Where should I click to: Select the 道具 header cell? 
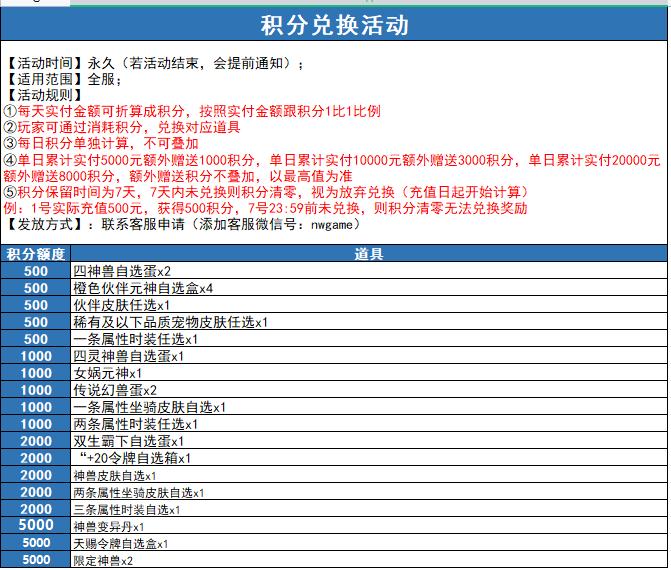click(x=369, y=254)
